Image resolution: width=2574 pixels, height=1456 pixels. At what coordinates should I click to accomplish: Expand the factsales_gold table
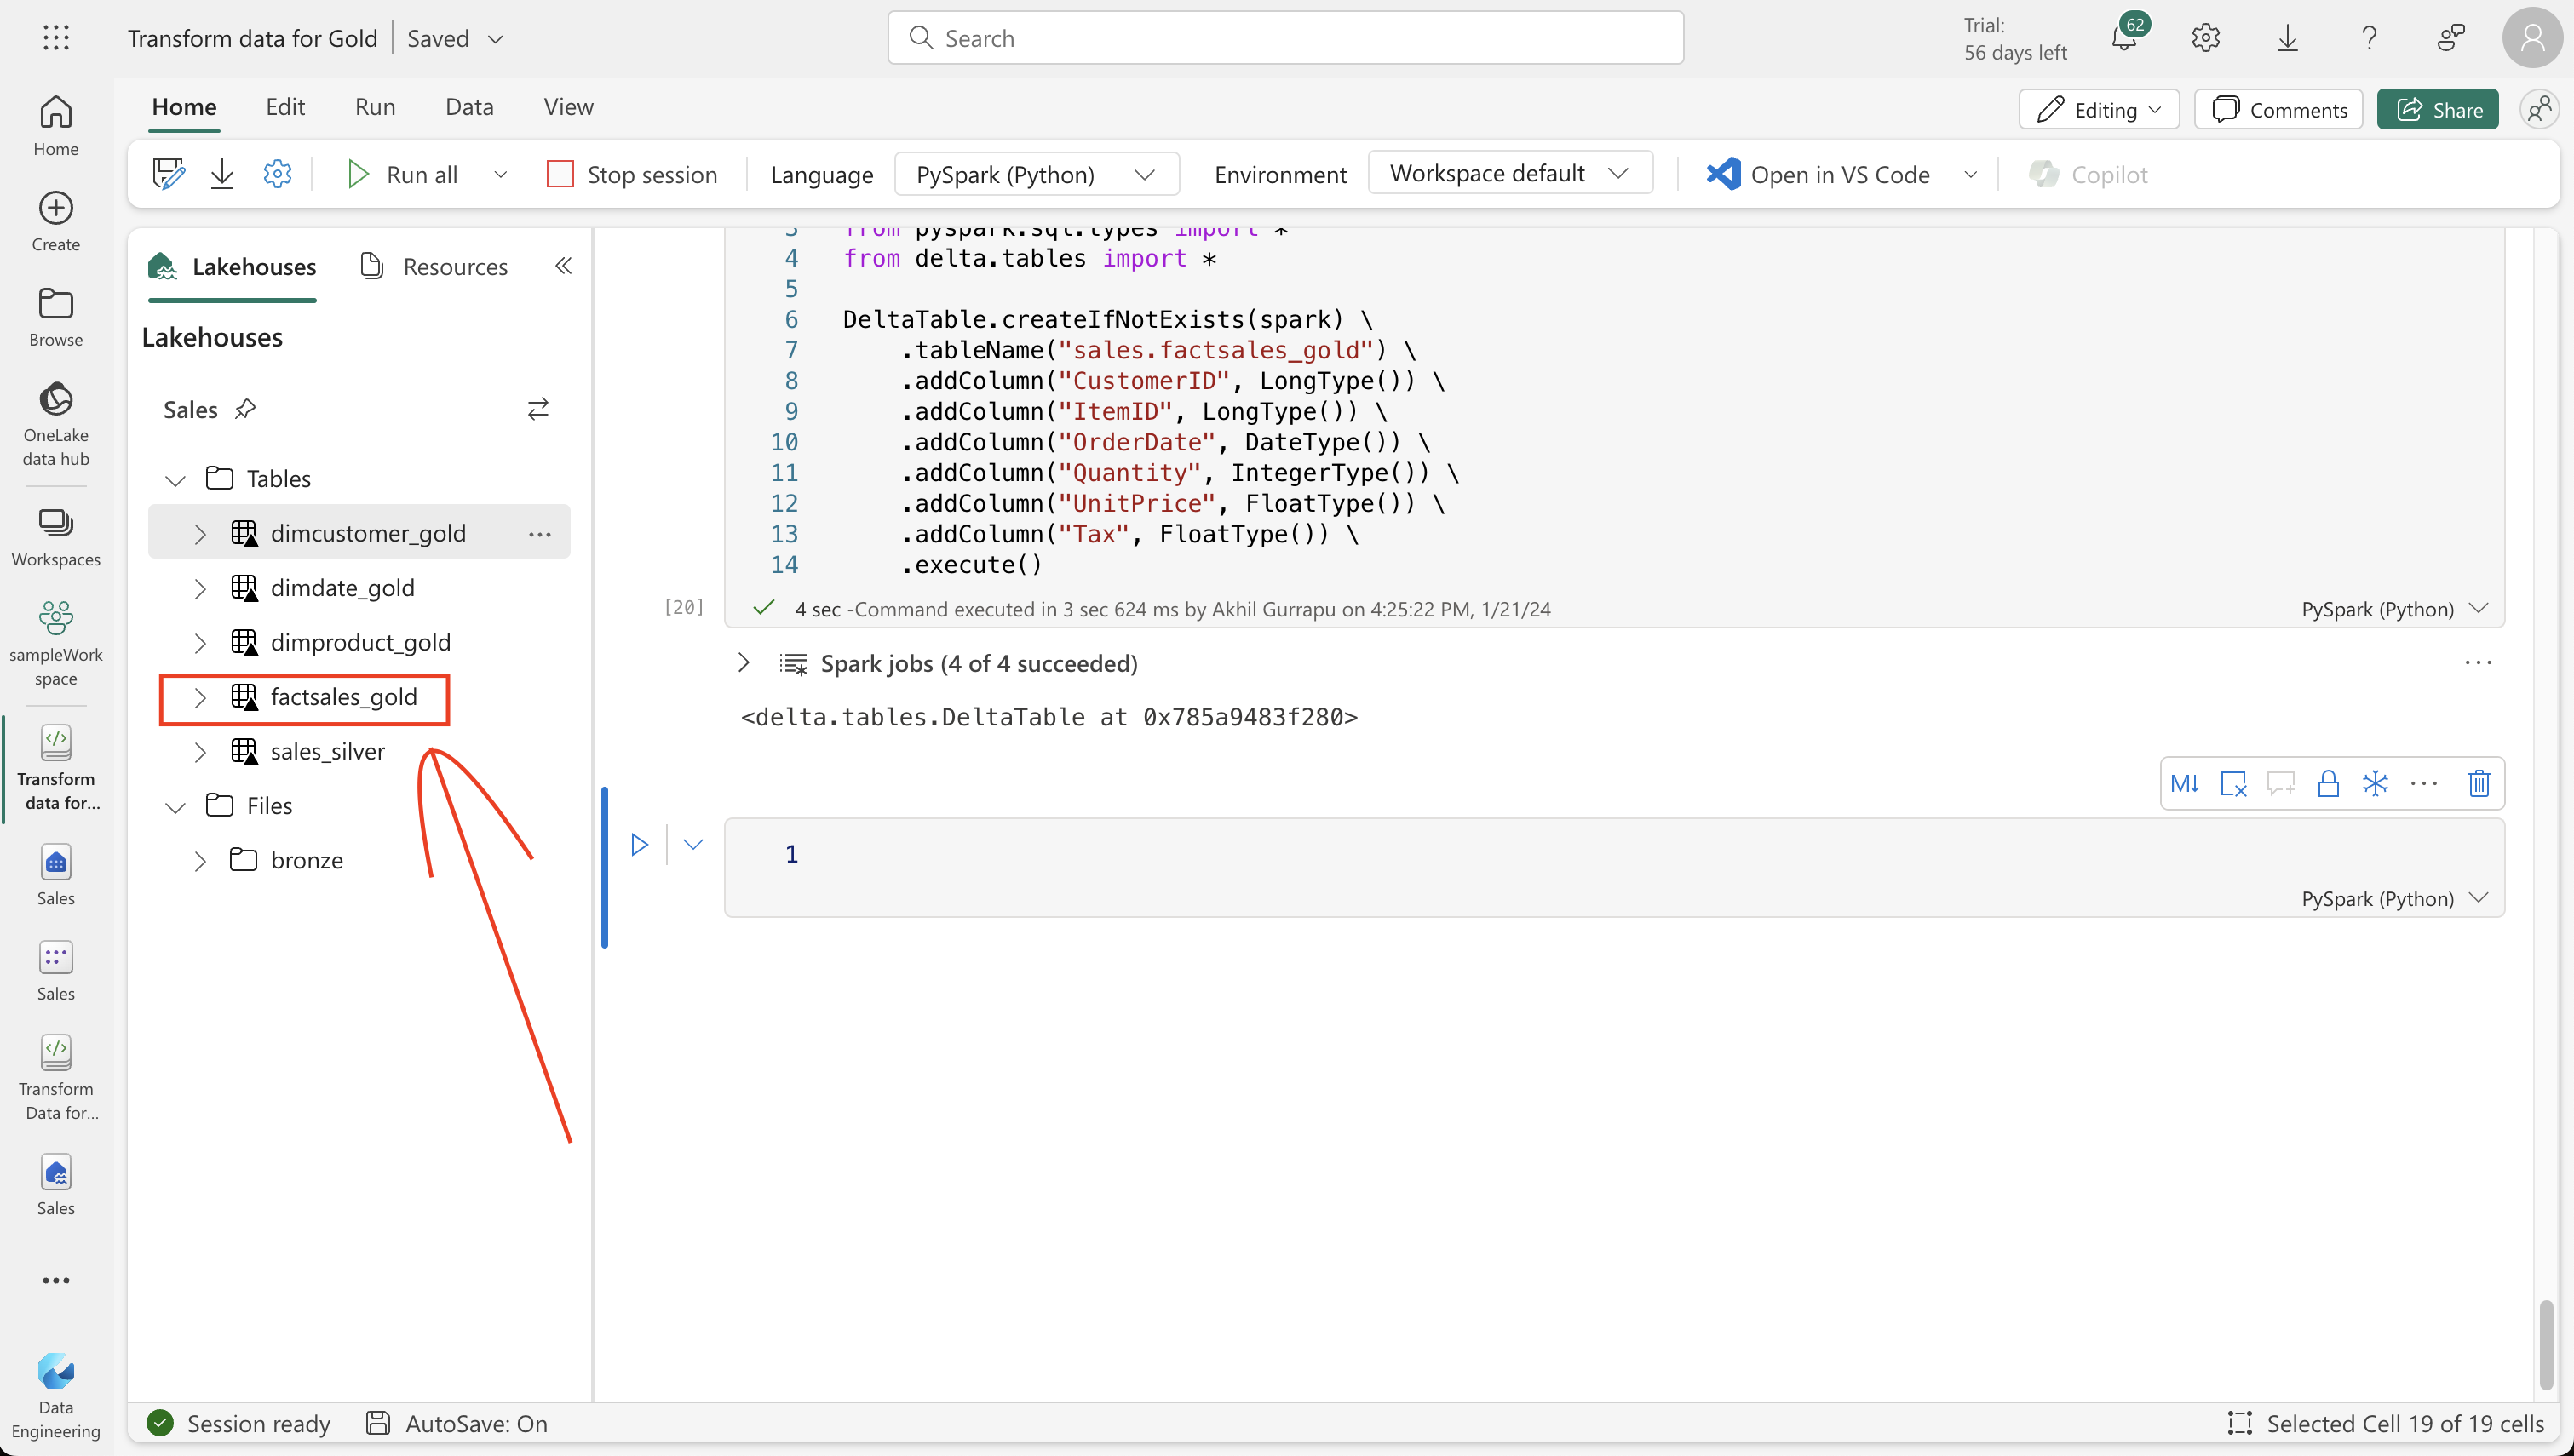[200, 697]
